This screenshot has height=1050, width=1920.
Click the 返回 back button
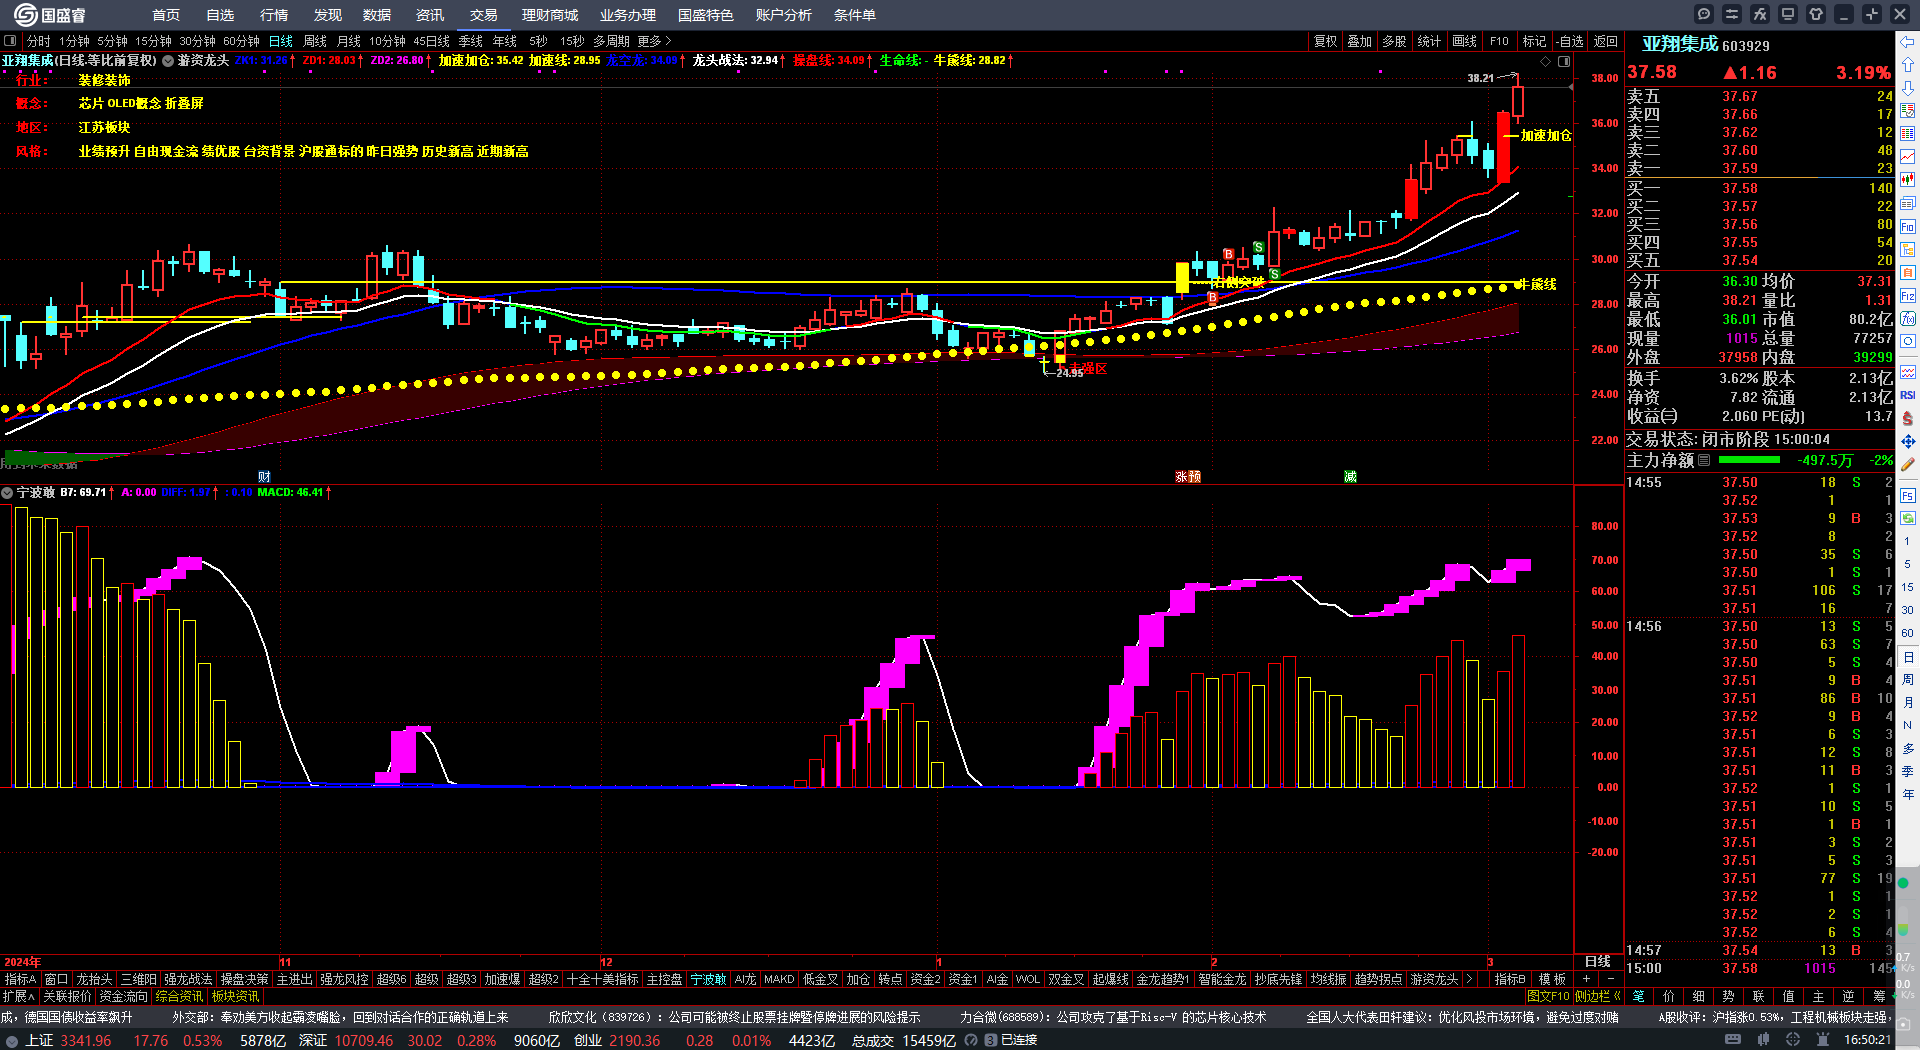(x=1606, y=41)
